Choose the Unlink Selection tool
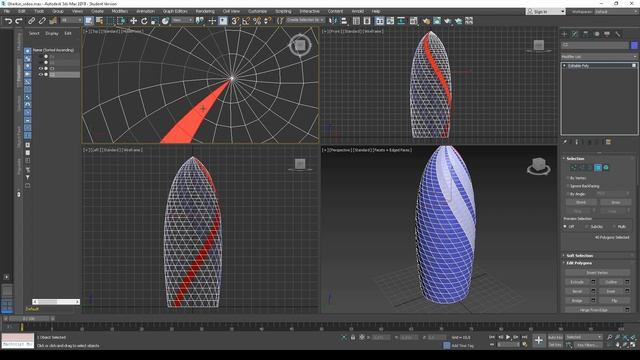The width and height of the screenshot is (640, 360). (x=42, y=21)
